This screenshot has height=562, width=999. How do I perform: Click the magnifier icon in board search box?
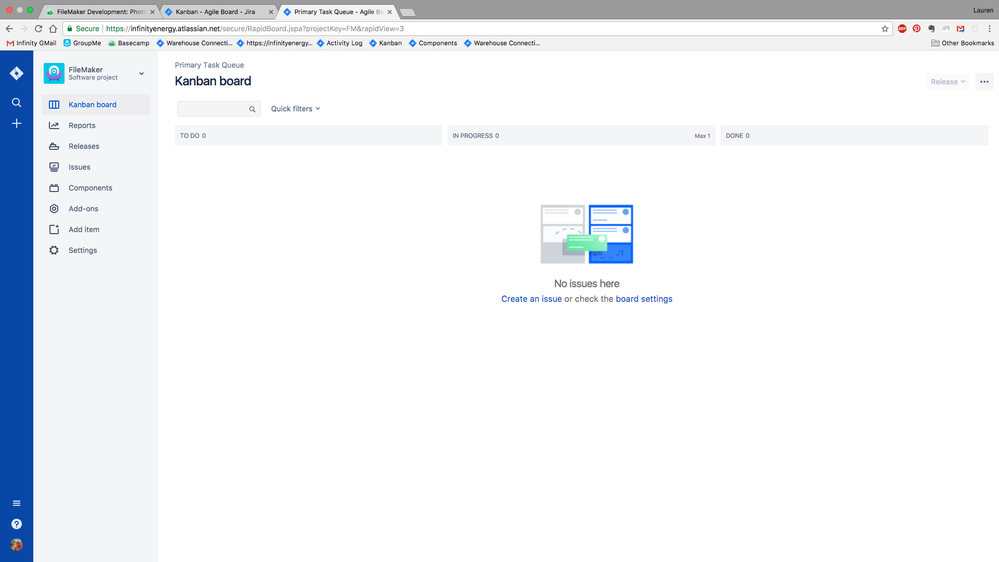click(252, 110)
